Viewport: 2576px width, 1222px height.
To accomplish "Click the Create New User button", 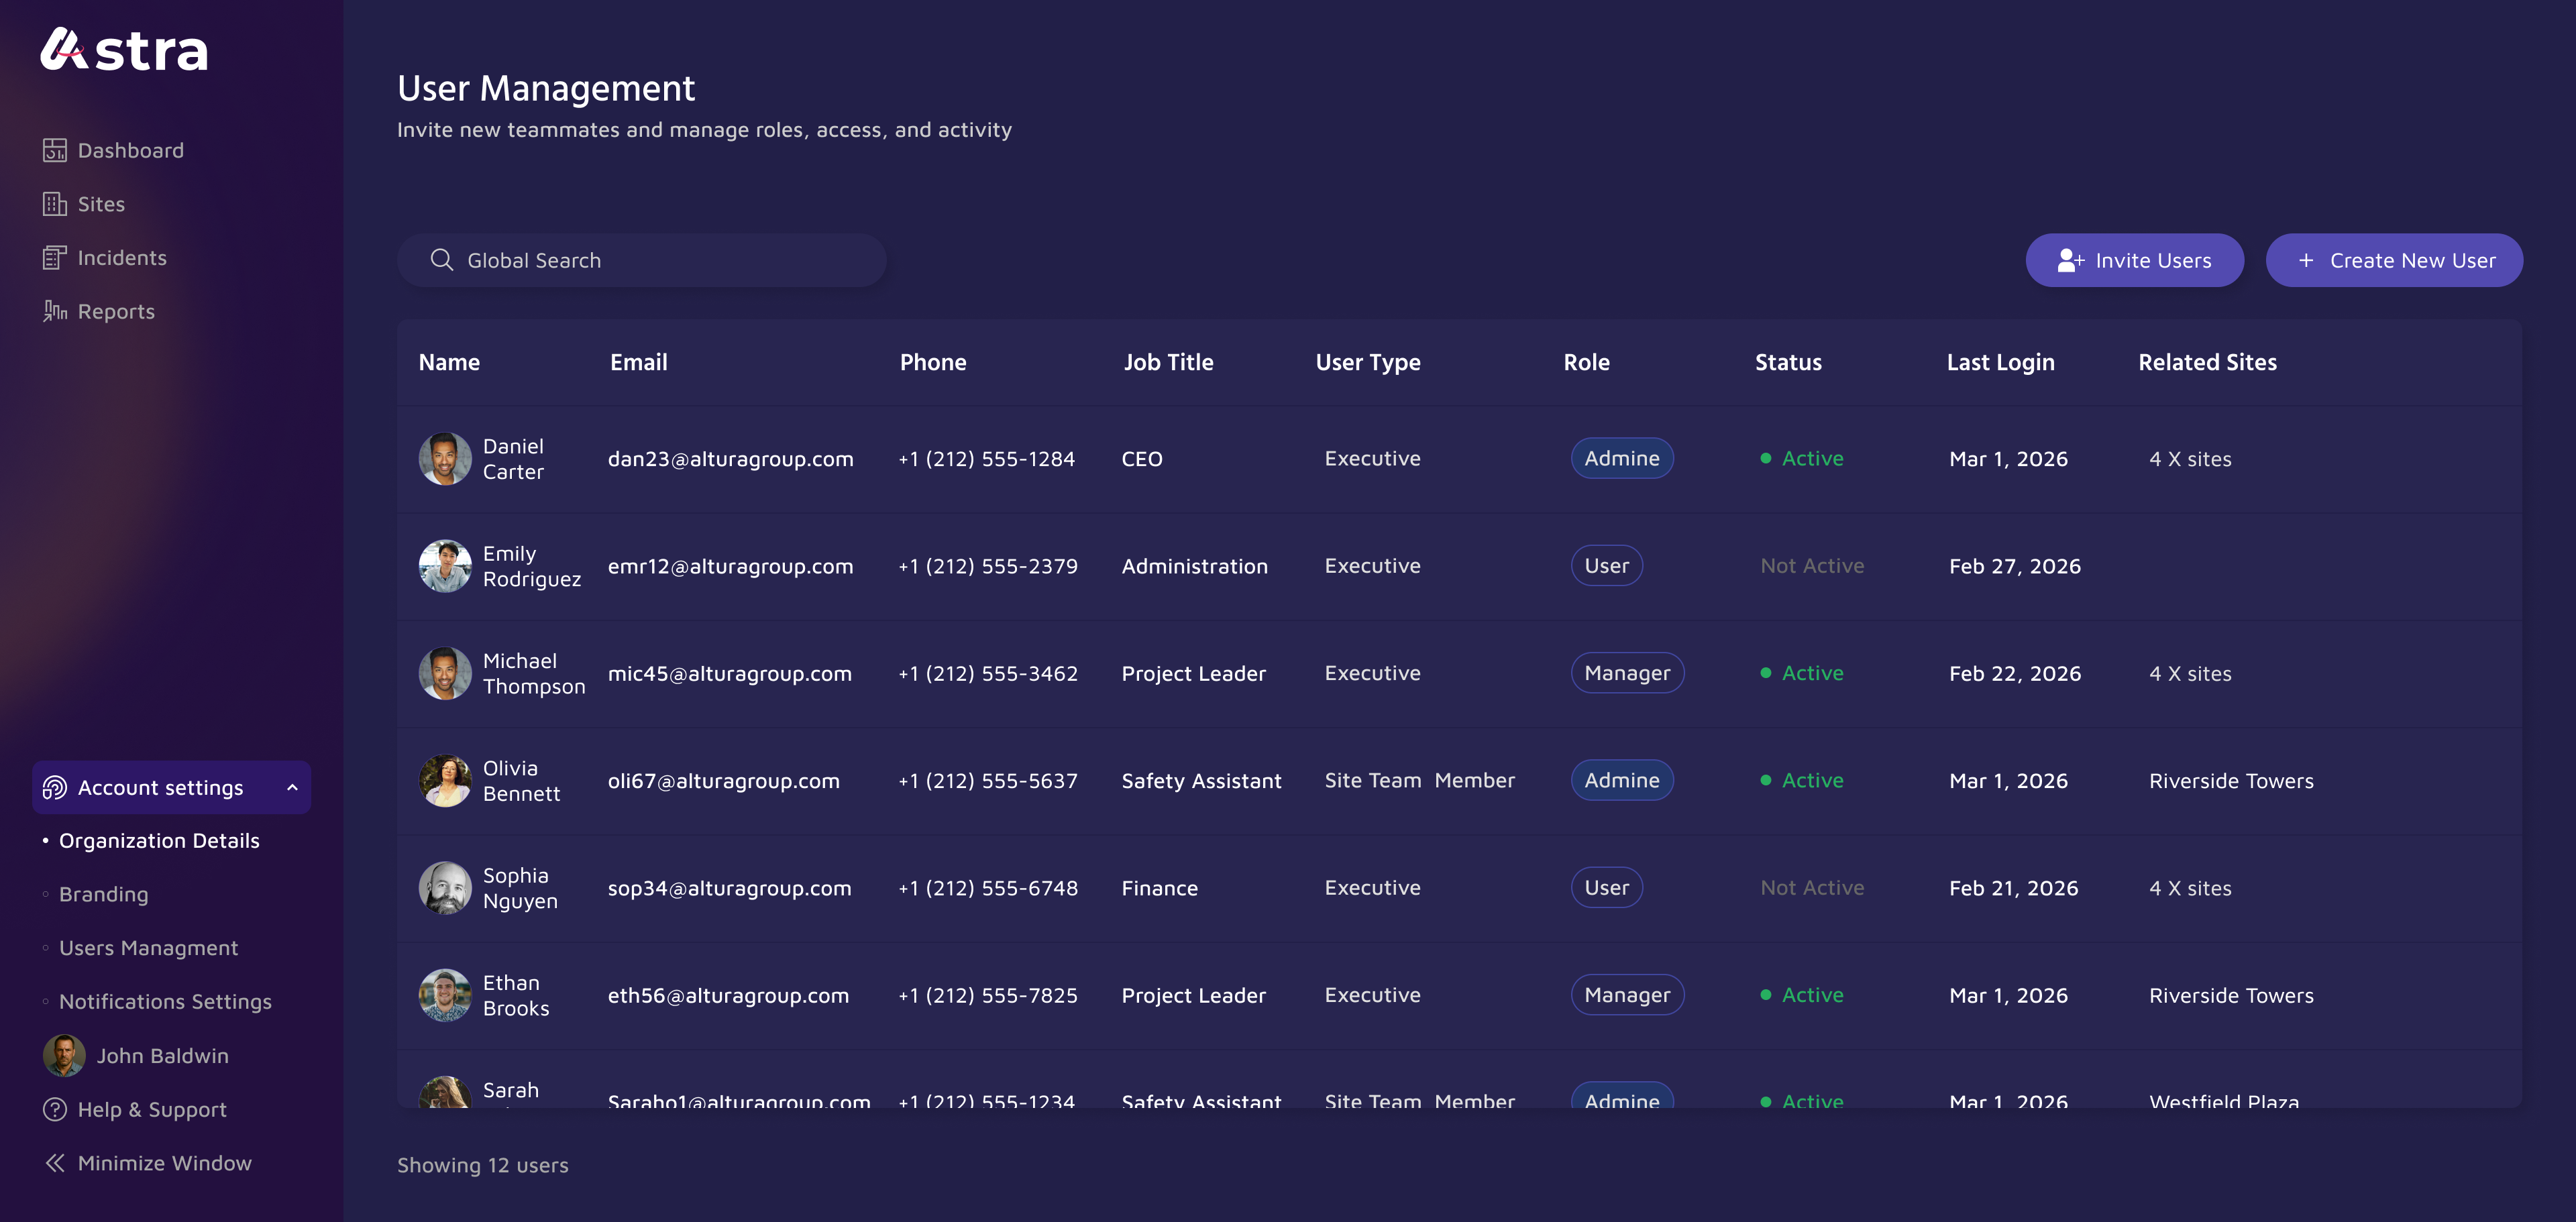I will [2394, 259].
